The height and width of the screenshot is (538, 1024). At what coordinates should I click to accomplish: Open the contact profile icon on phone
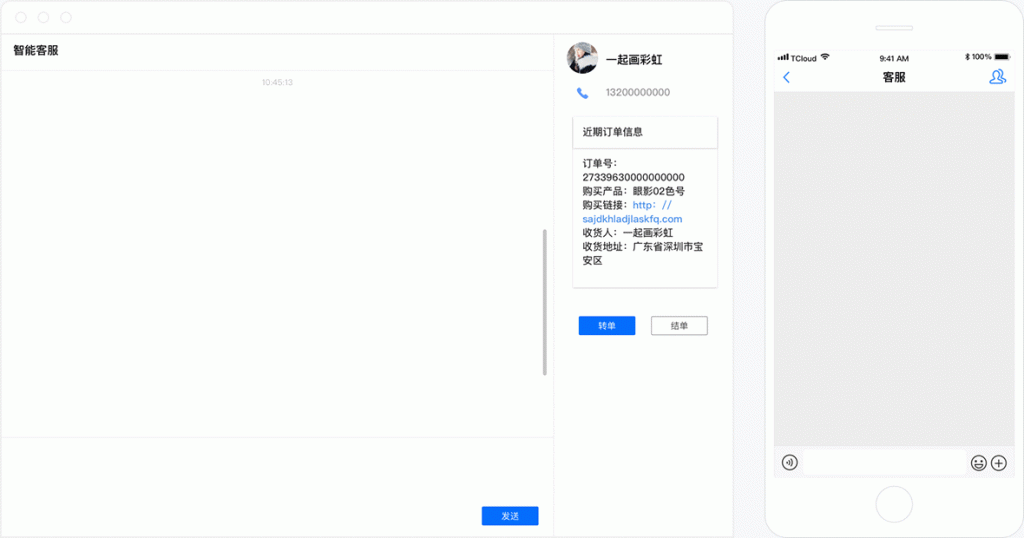[x=997, y=77]
